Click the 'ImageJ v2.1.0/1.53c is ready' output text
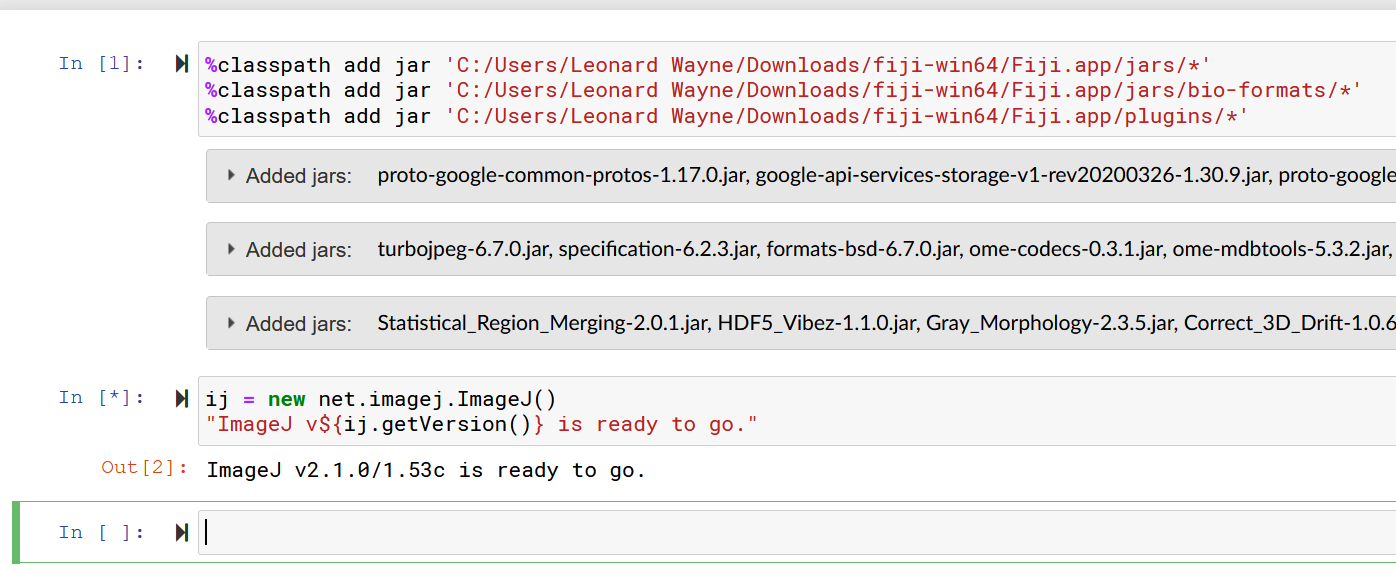The image size is (1396, 573). [426, 470]
